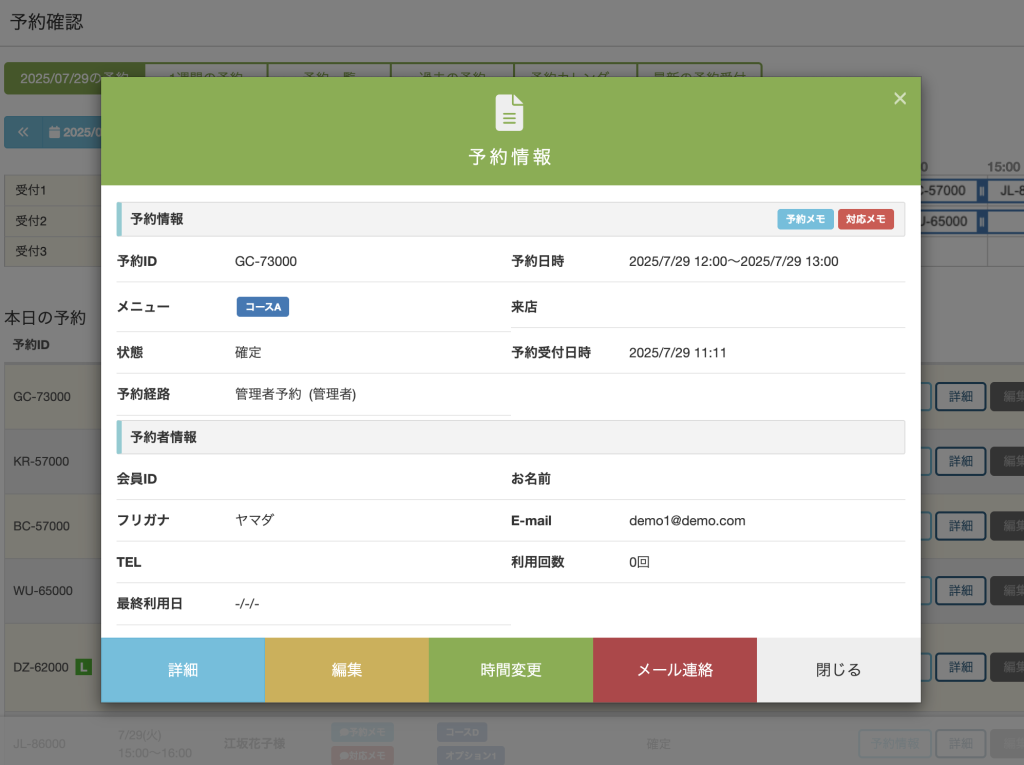Open the date picker calendar button
The height and width of the screenshot is (765, 1024).
tap(73, 132)
